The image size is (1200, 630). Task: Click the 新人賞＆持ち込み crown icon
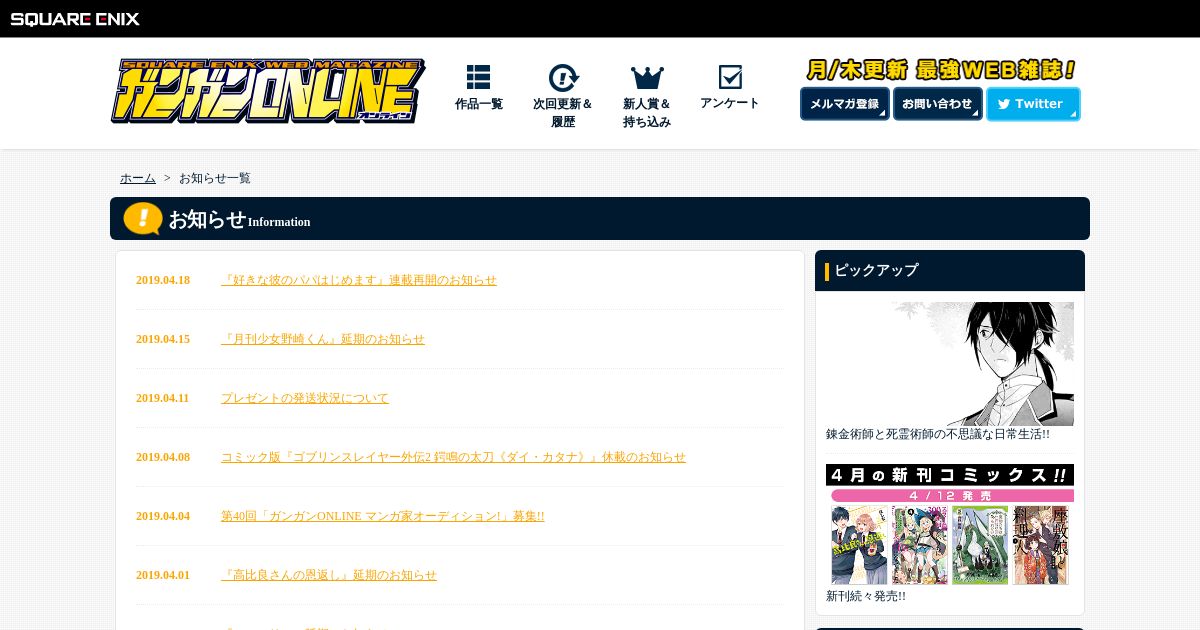click(647, 78)
